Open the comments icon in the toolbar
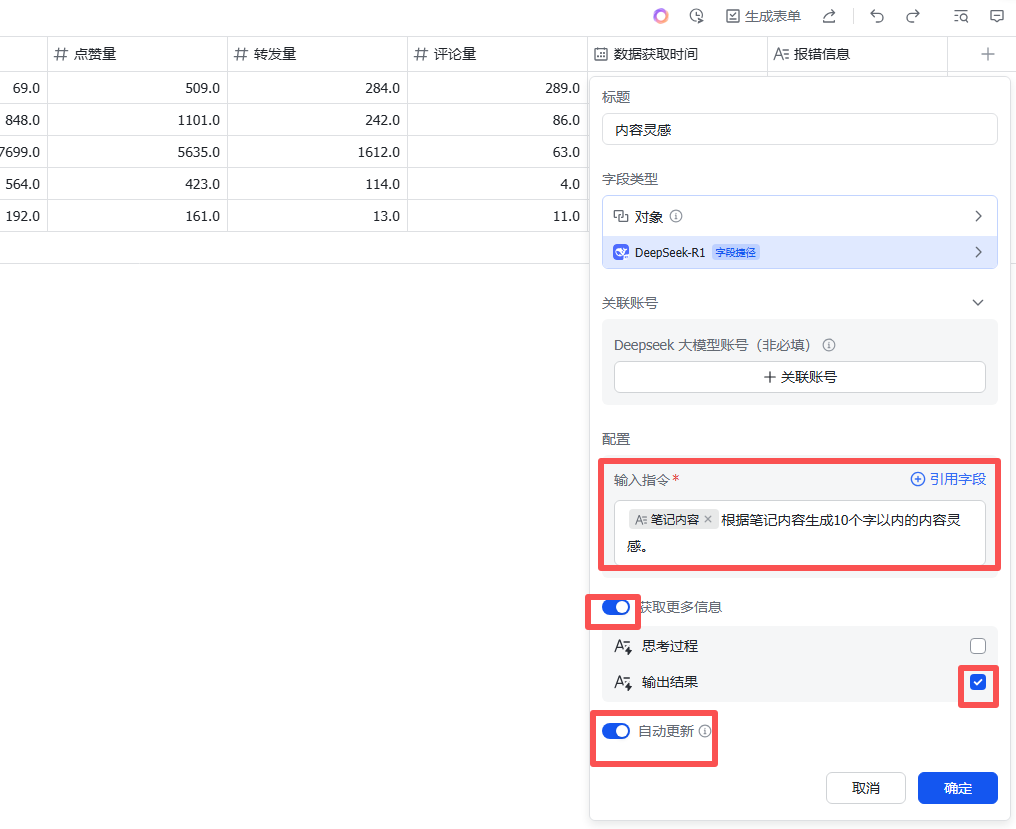This screenshot has height=829, width=1016. (x=996, y=16)
